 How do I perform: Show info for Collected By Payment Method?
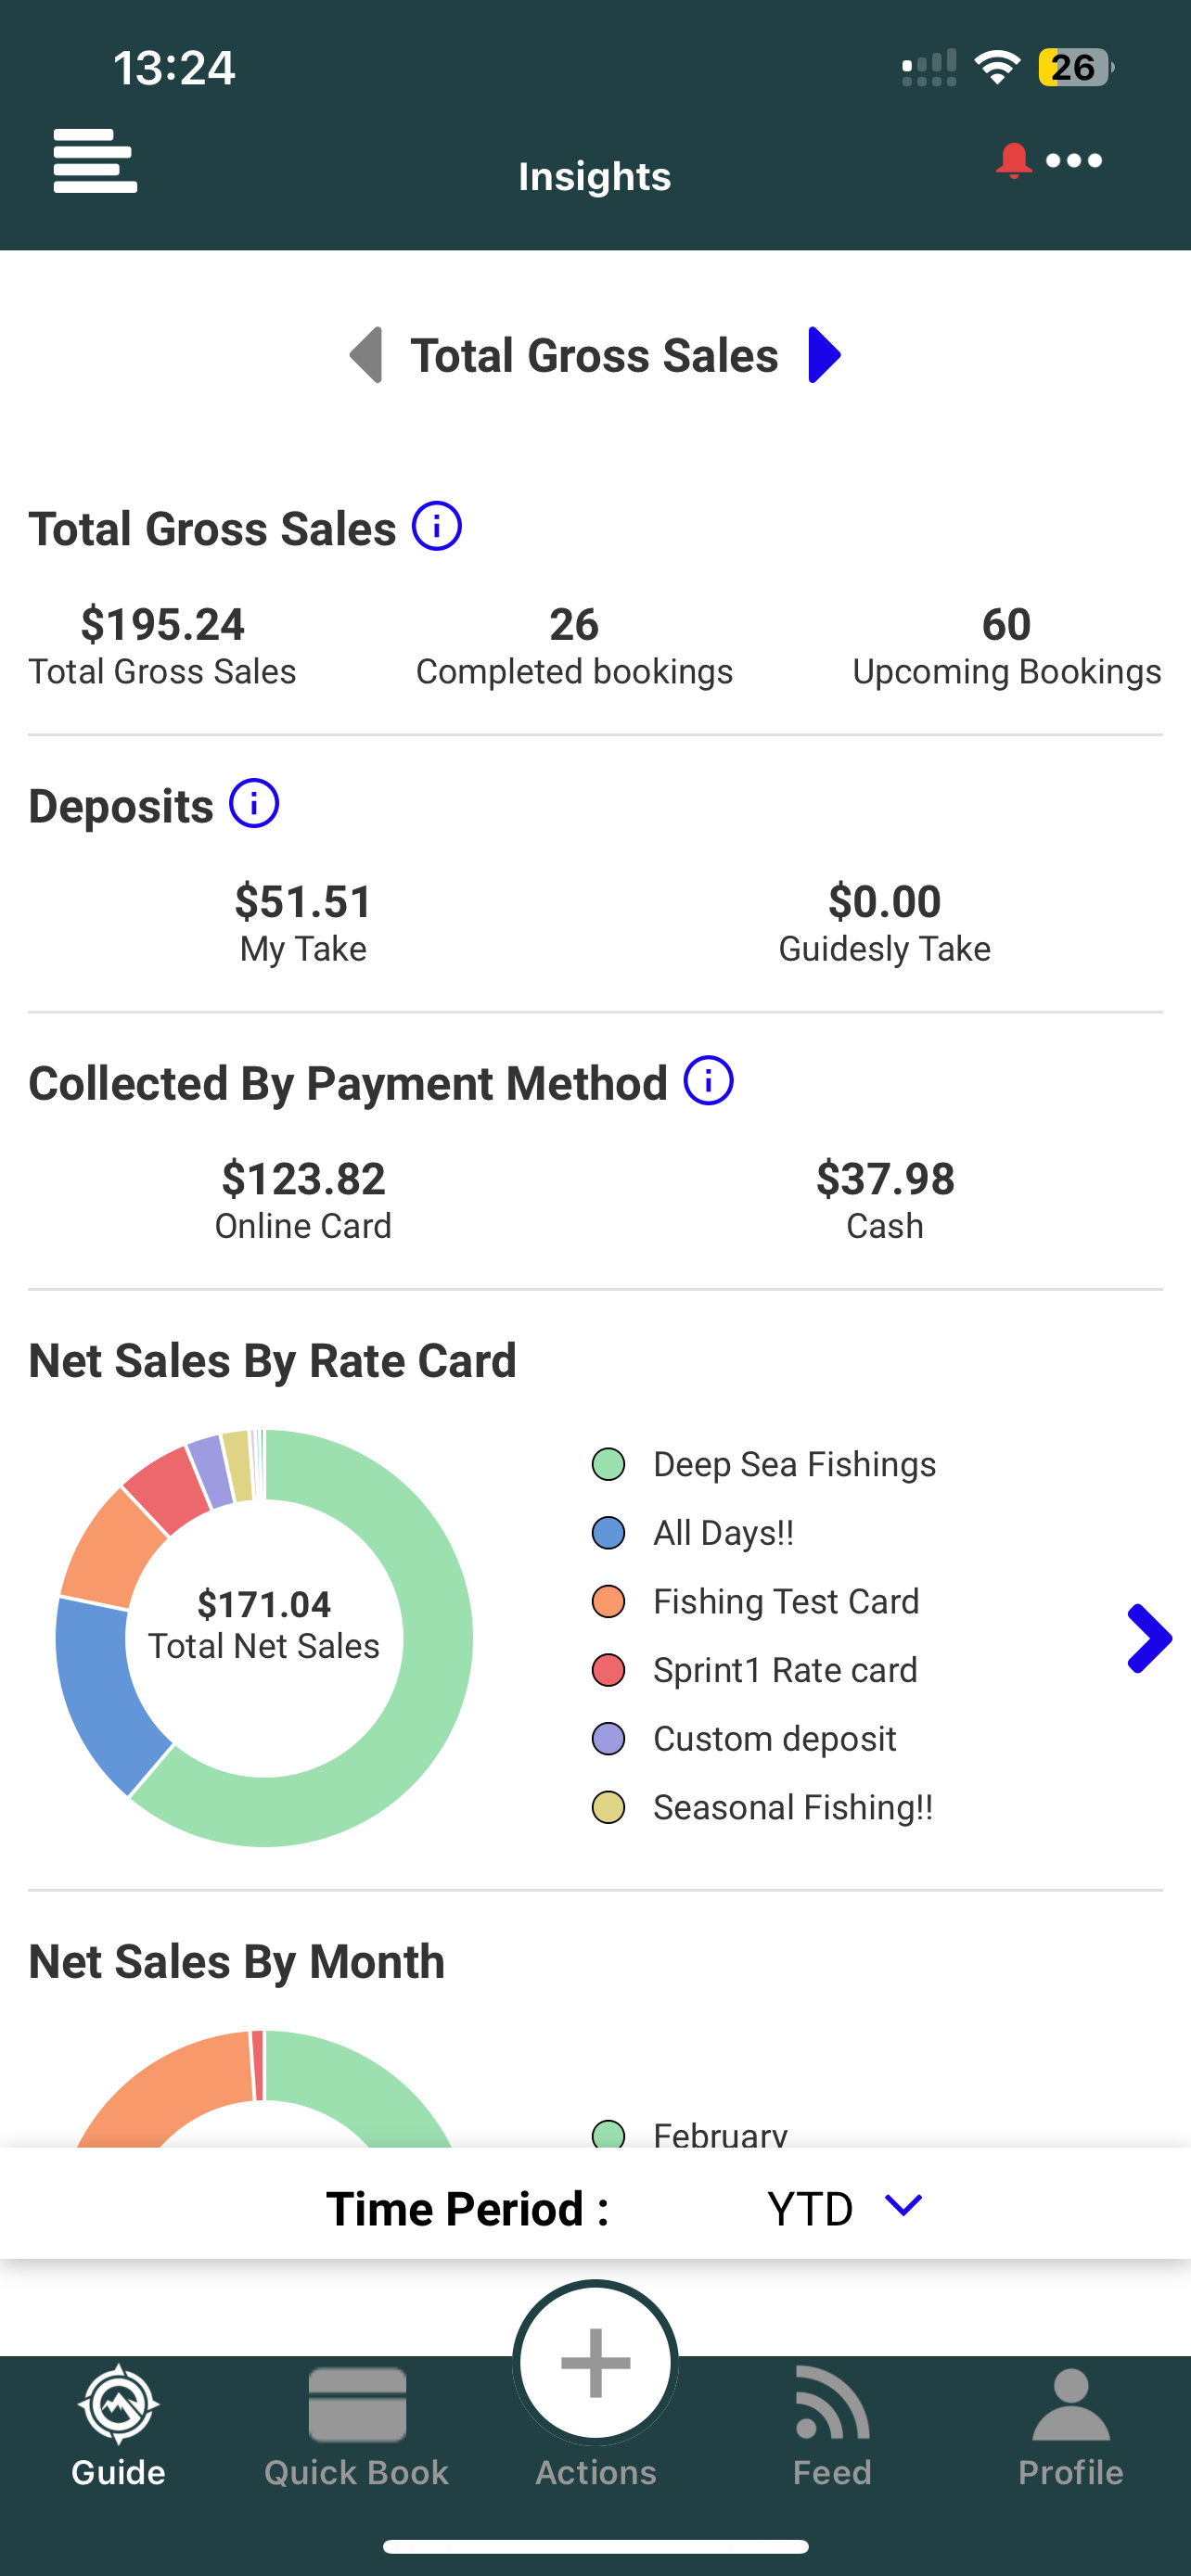(708, 1081)
